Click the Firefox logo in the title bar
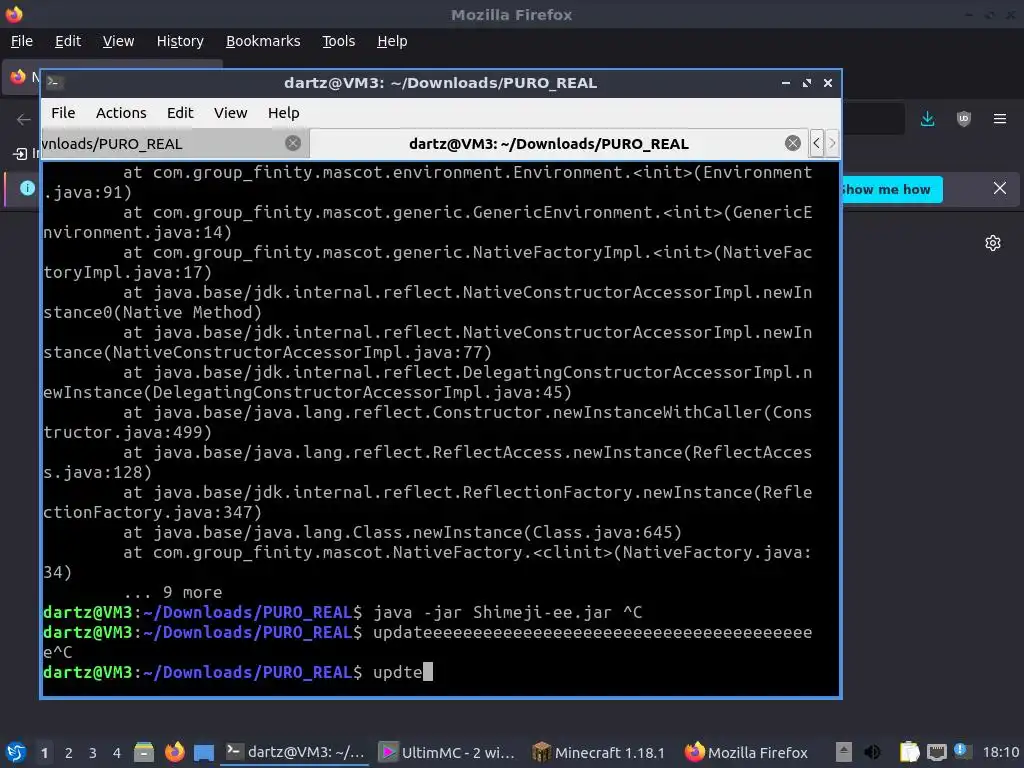 click(x=14, y=14)
